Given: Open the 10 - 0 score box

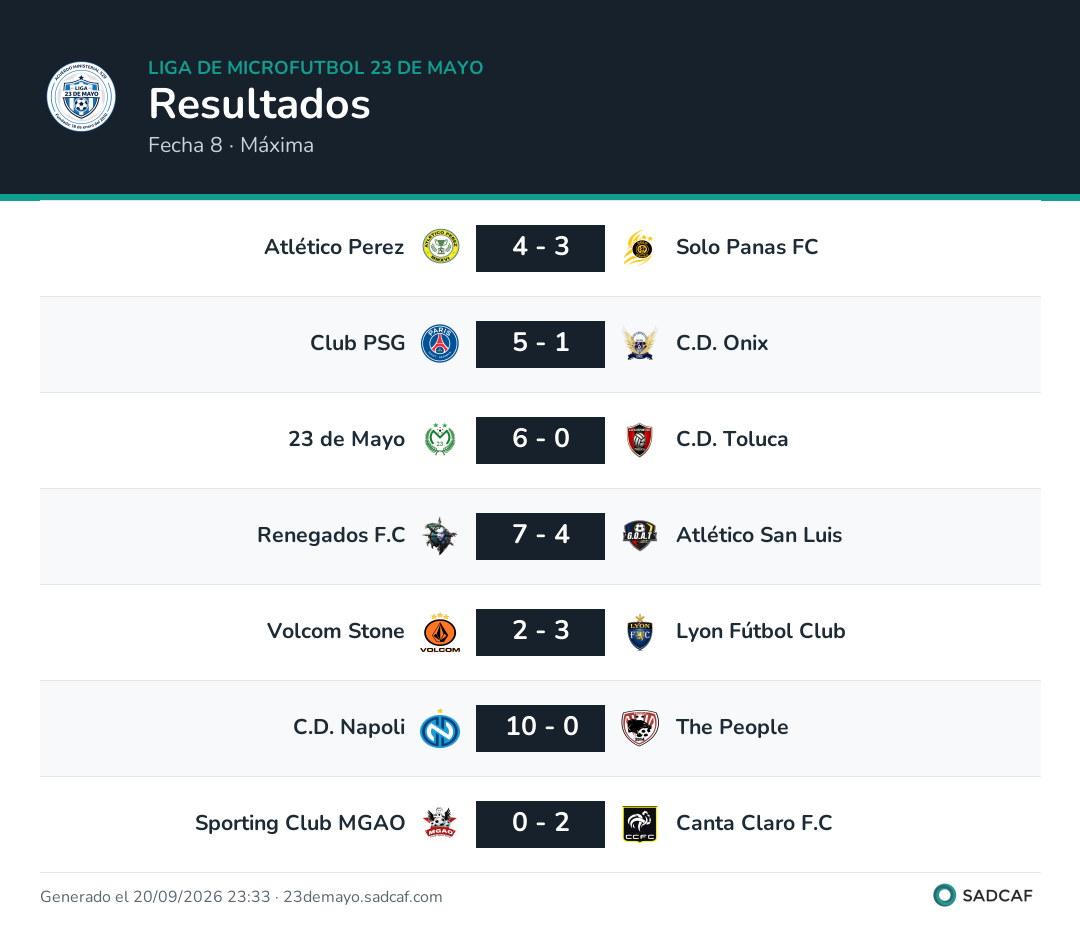Looking at the screenshot, I should click(x=541, y=728).
